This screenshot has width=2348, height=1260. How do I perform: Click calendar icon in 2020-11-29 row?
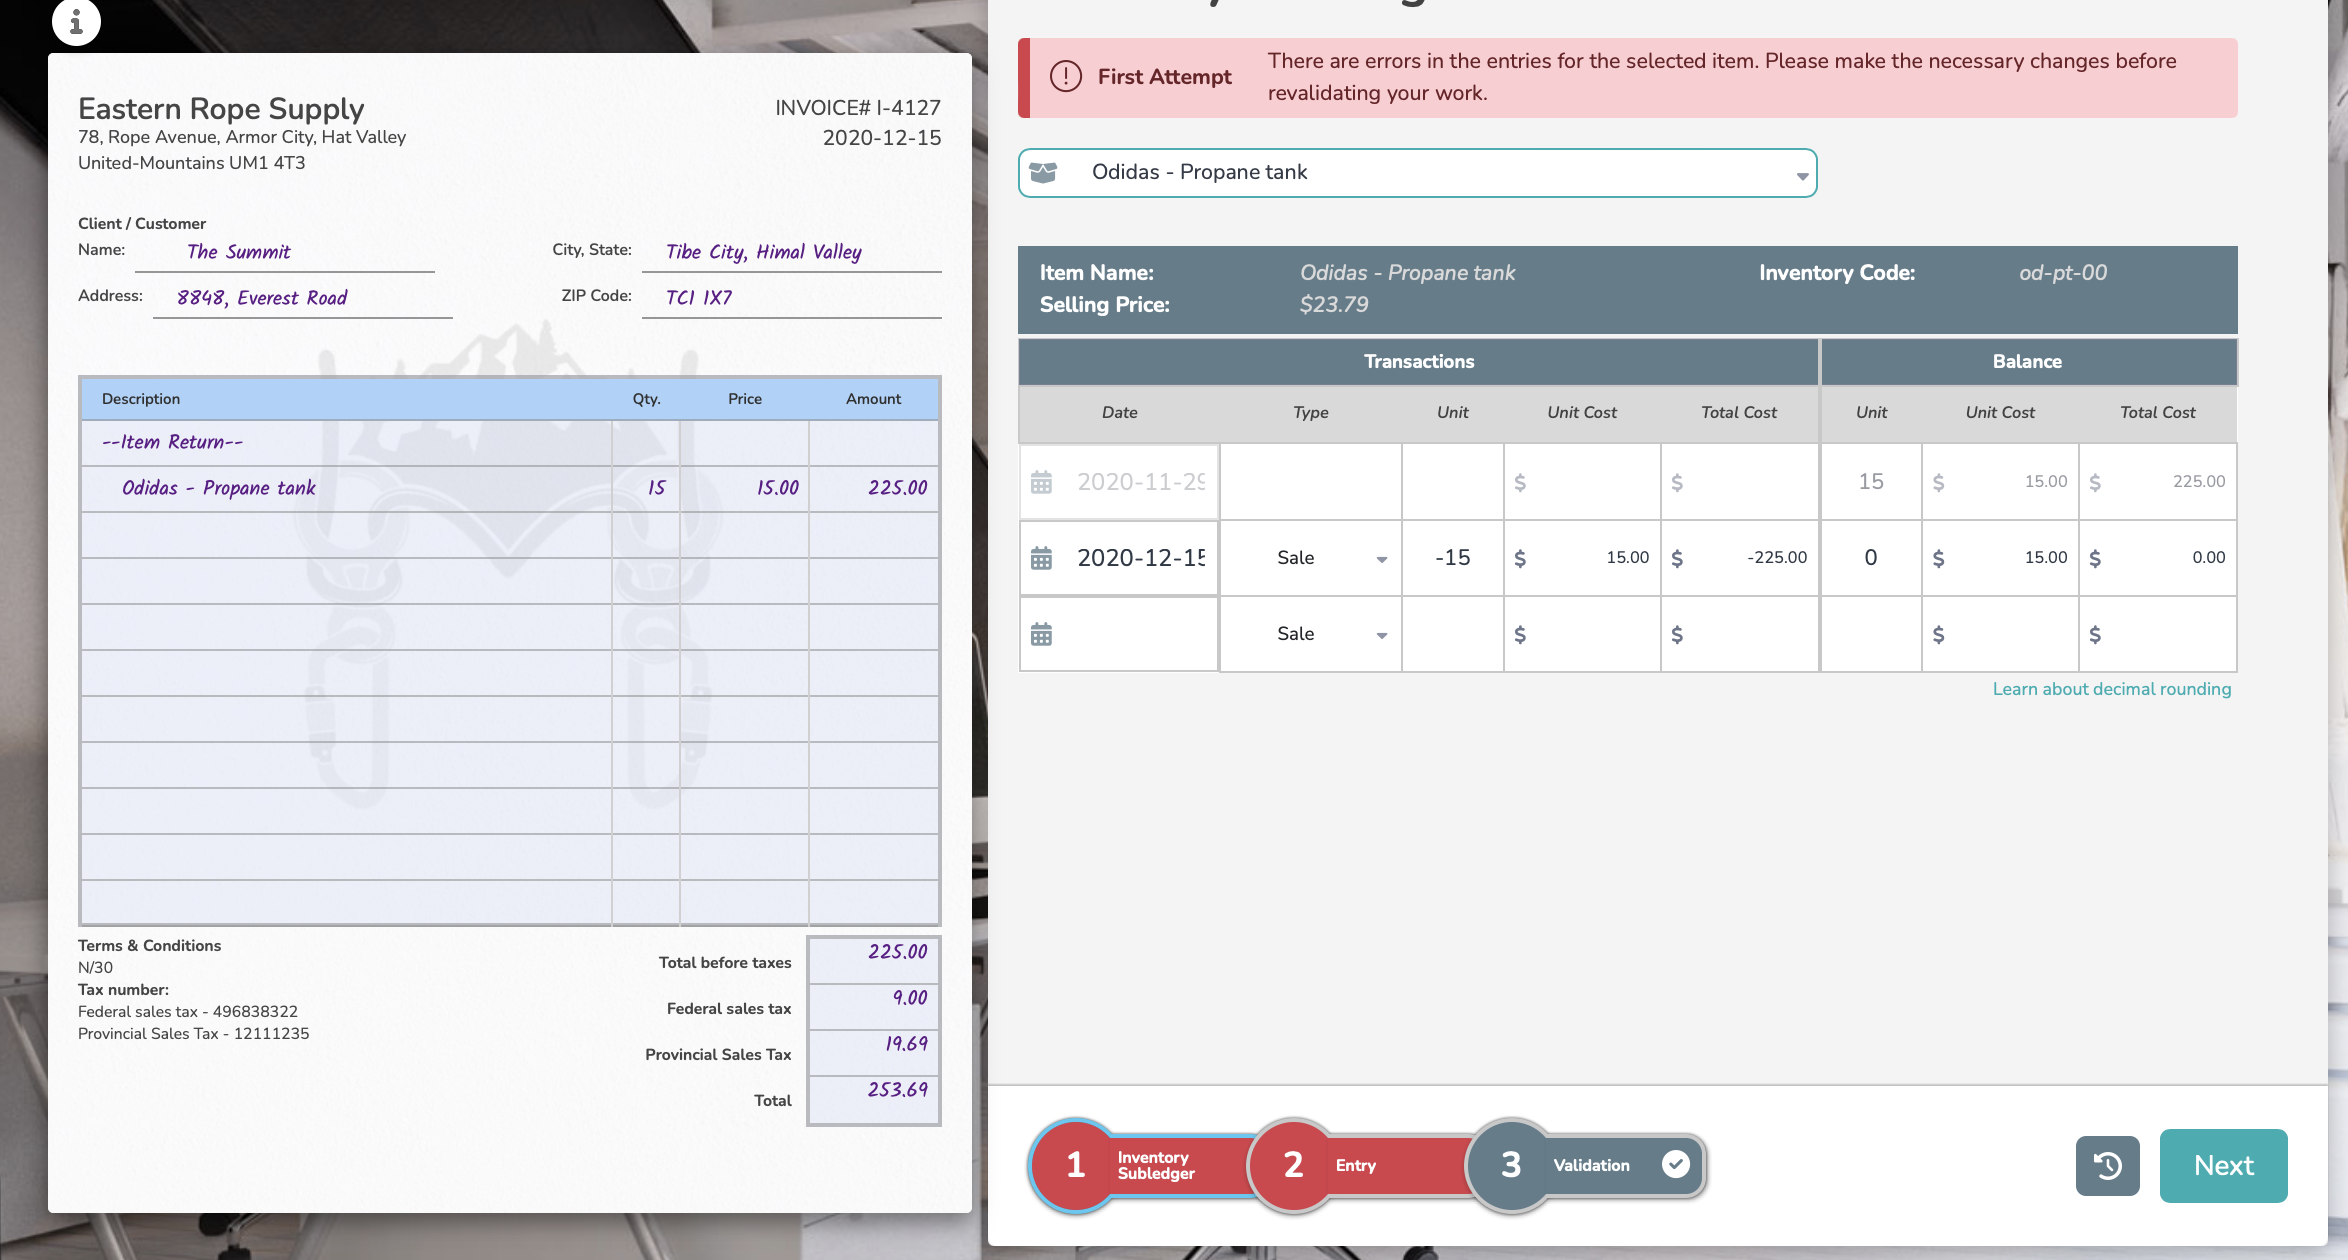[1041, 482]
